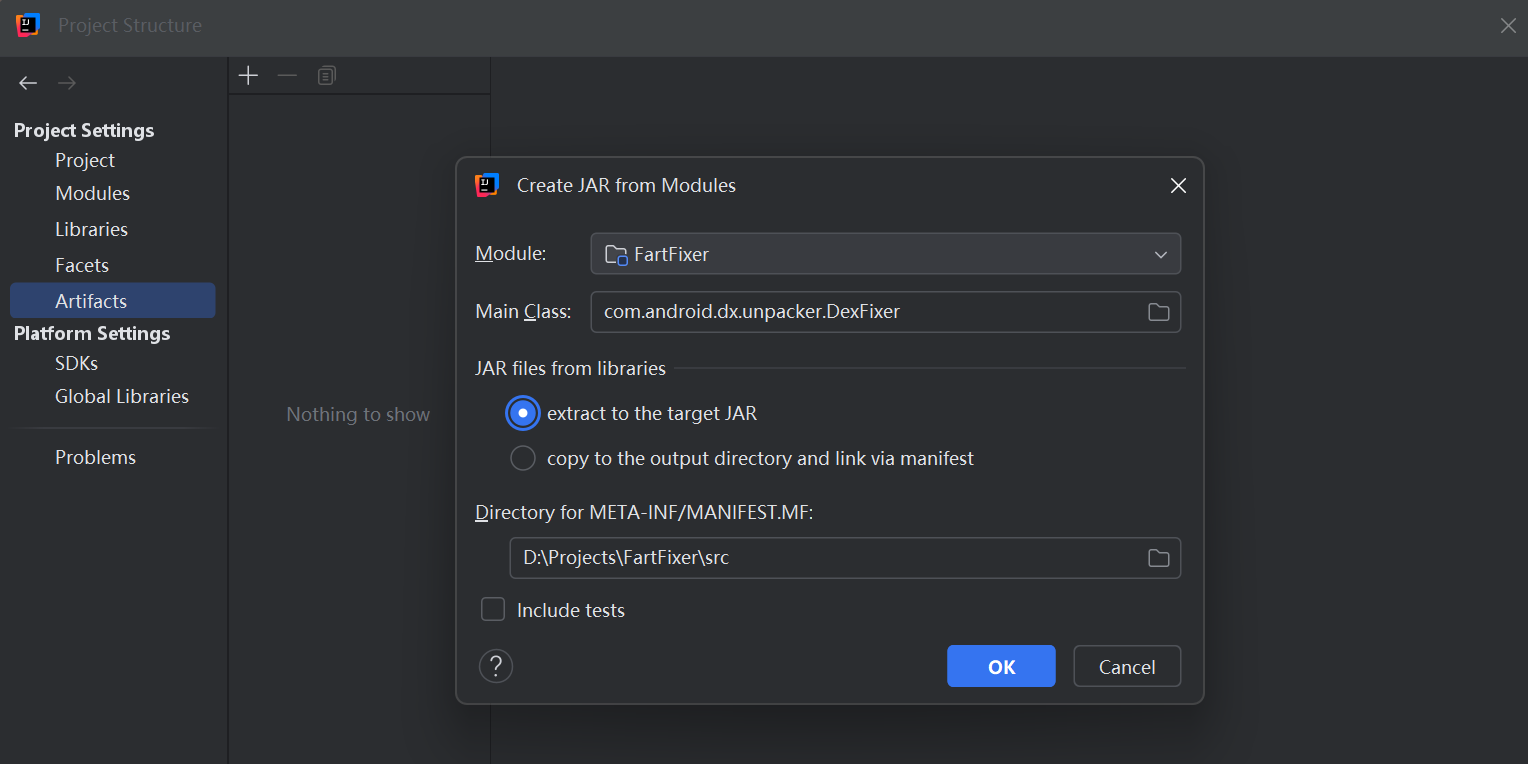This screenshot has width=1528, height=764.
Task: Add a new artifact with plus icon
Action: pyautogui.click(x=248, y=76)
